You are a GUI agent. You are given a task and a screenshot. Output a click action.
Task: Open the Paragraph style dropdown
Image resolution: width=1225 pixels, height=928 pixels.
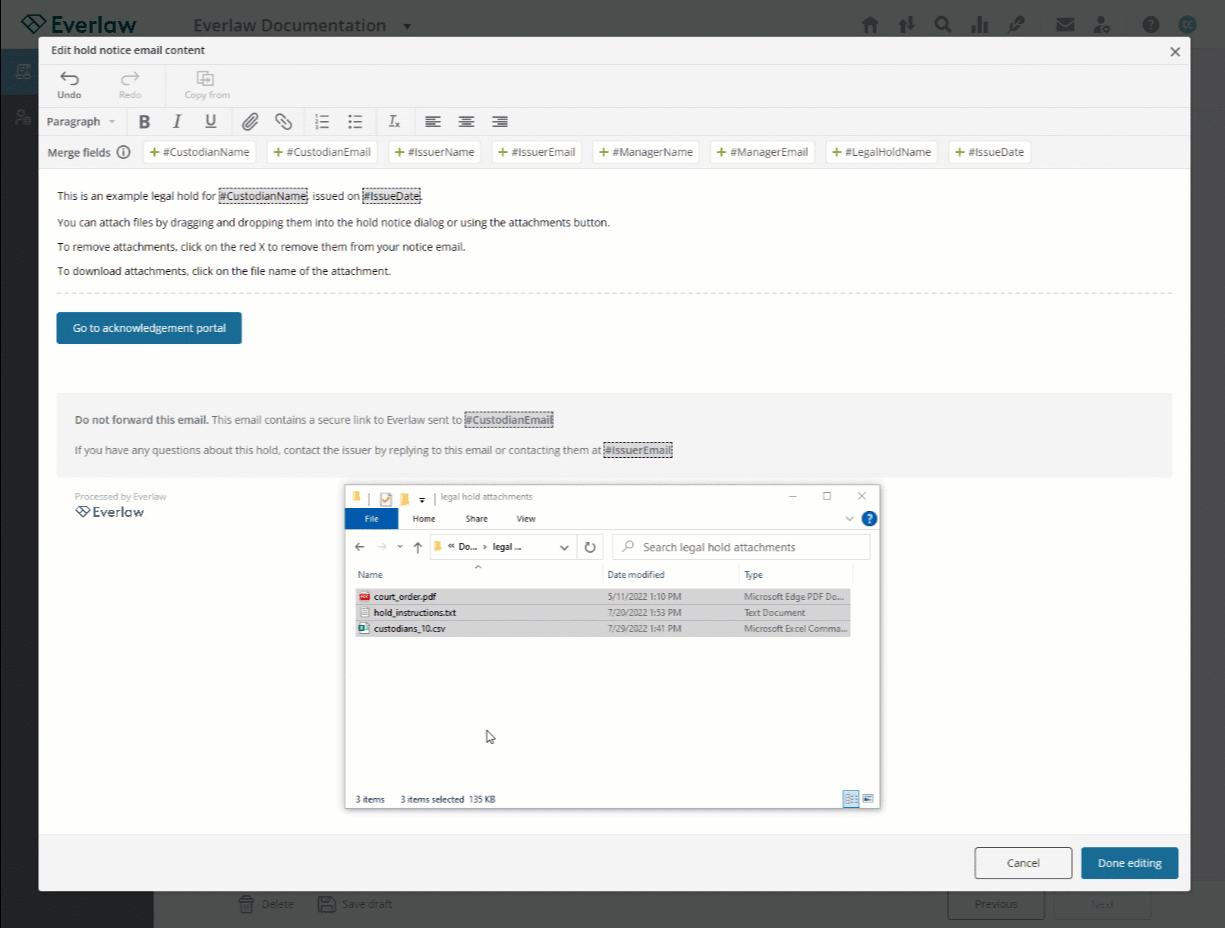pyautogui.click(x=81, y=121)
